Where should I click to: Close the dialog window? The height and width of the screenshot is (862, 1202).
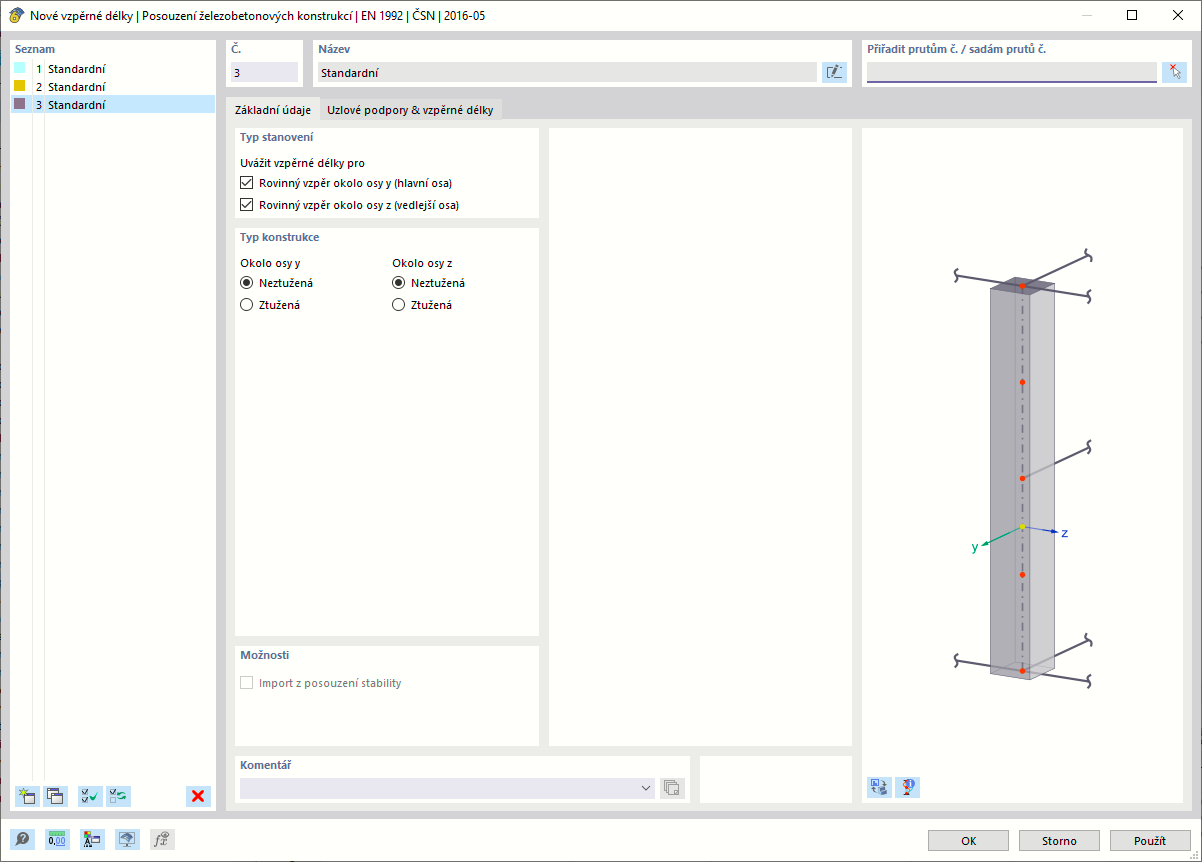[x=1177, y=15]
